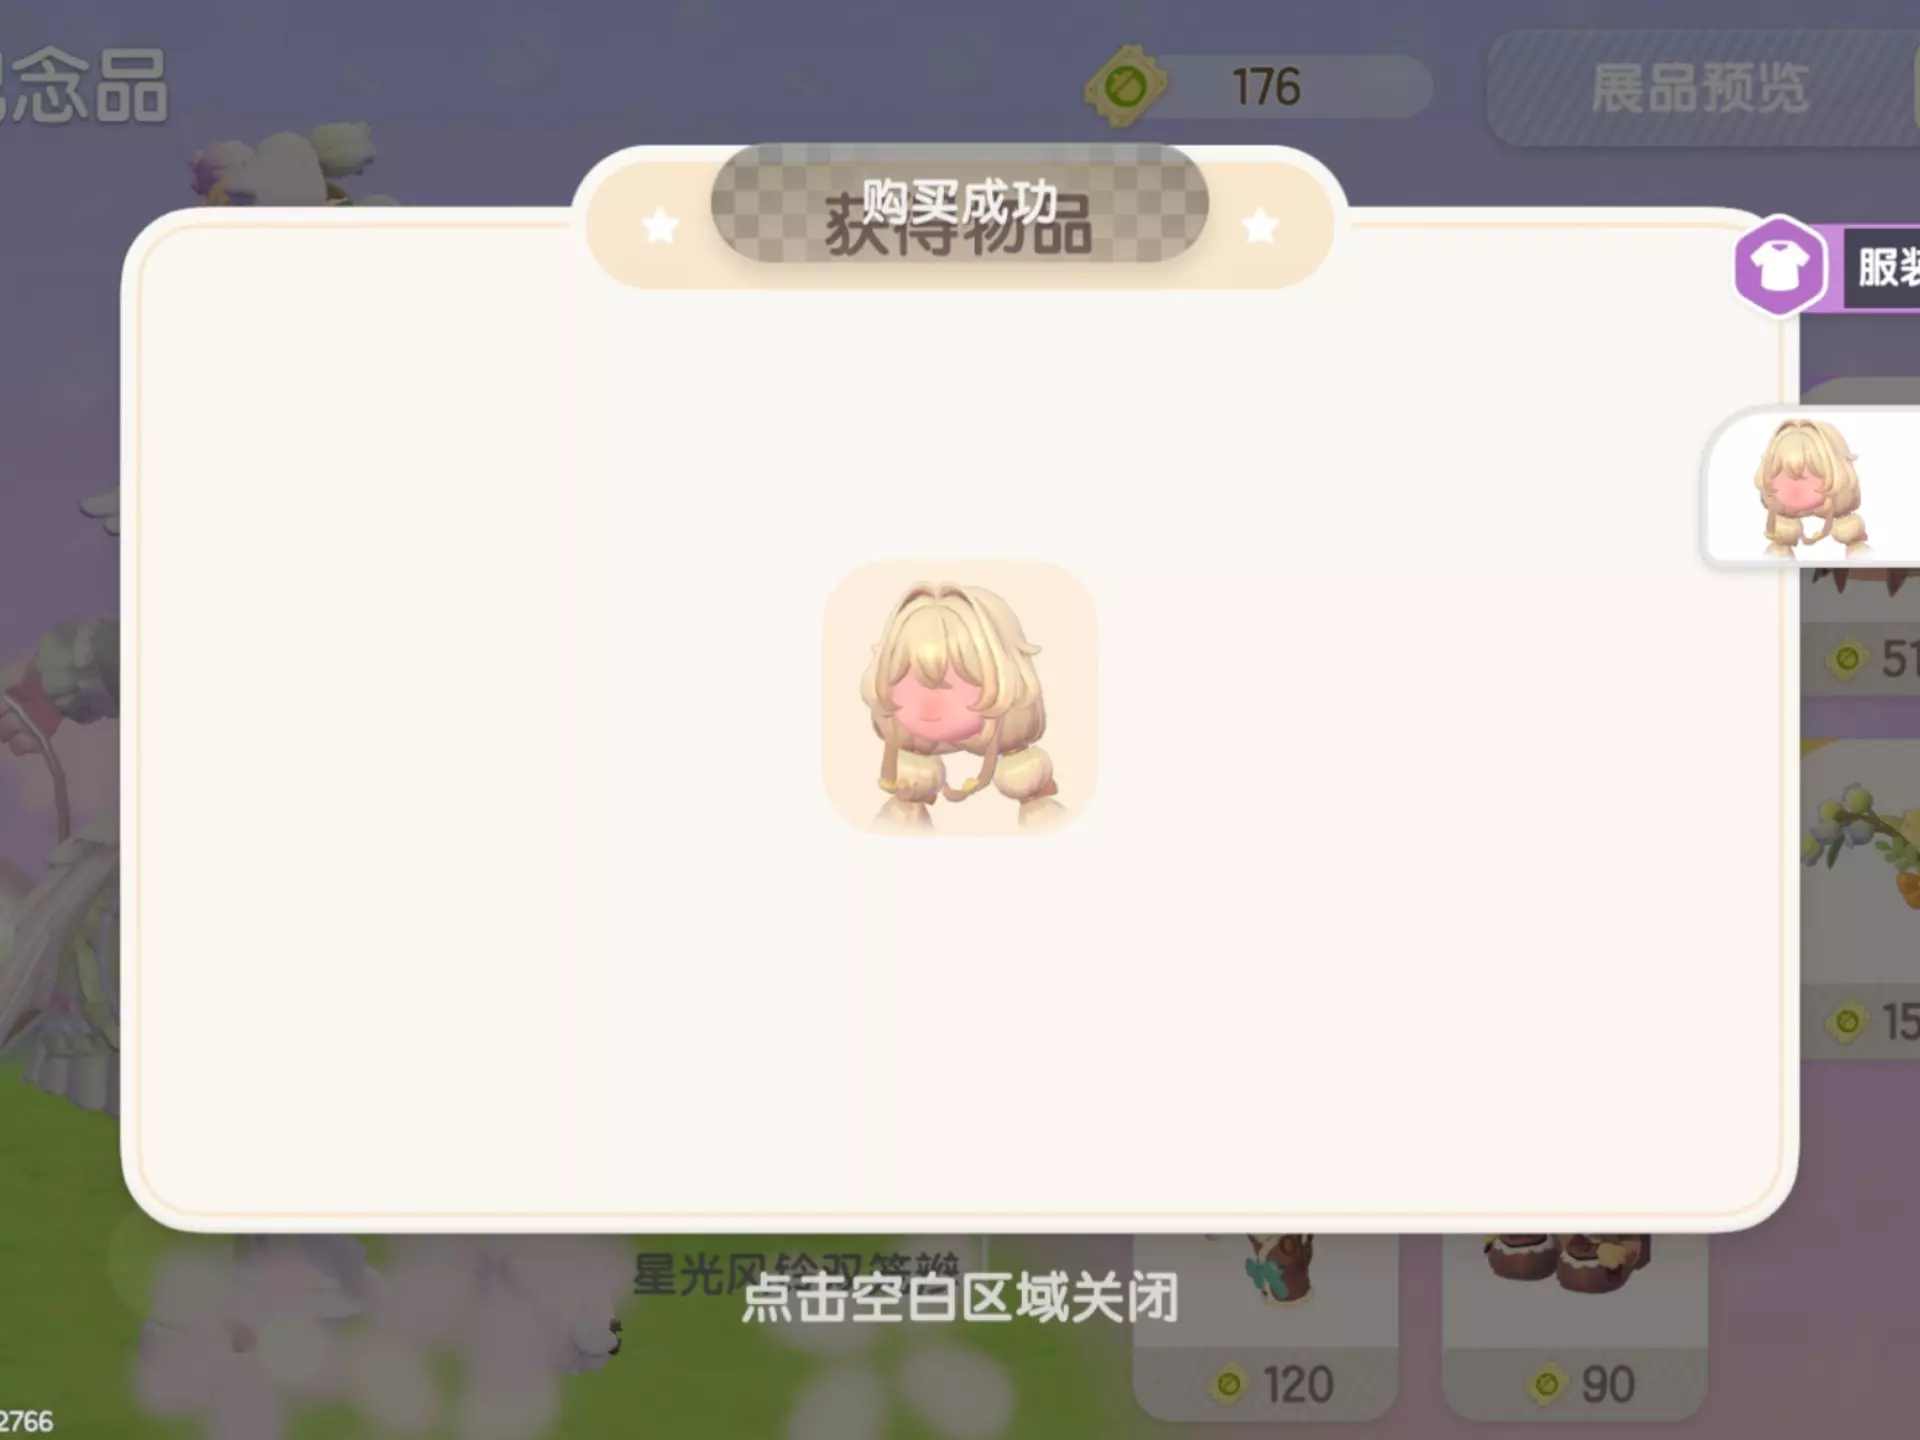The width and height of the screenshot is (1920, 1440).
Task: Tap the coin icon beside price 120
Action: [x=1229, y=1385]
